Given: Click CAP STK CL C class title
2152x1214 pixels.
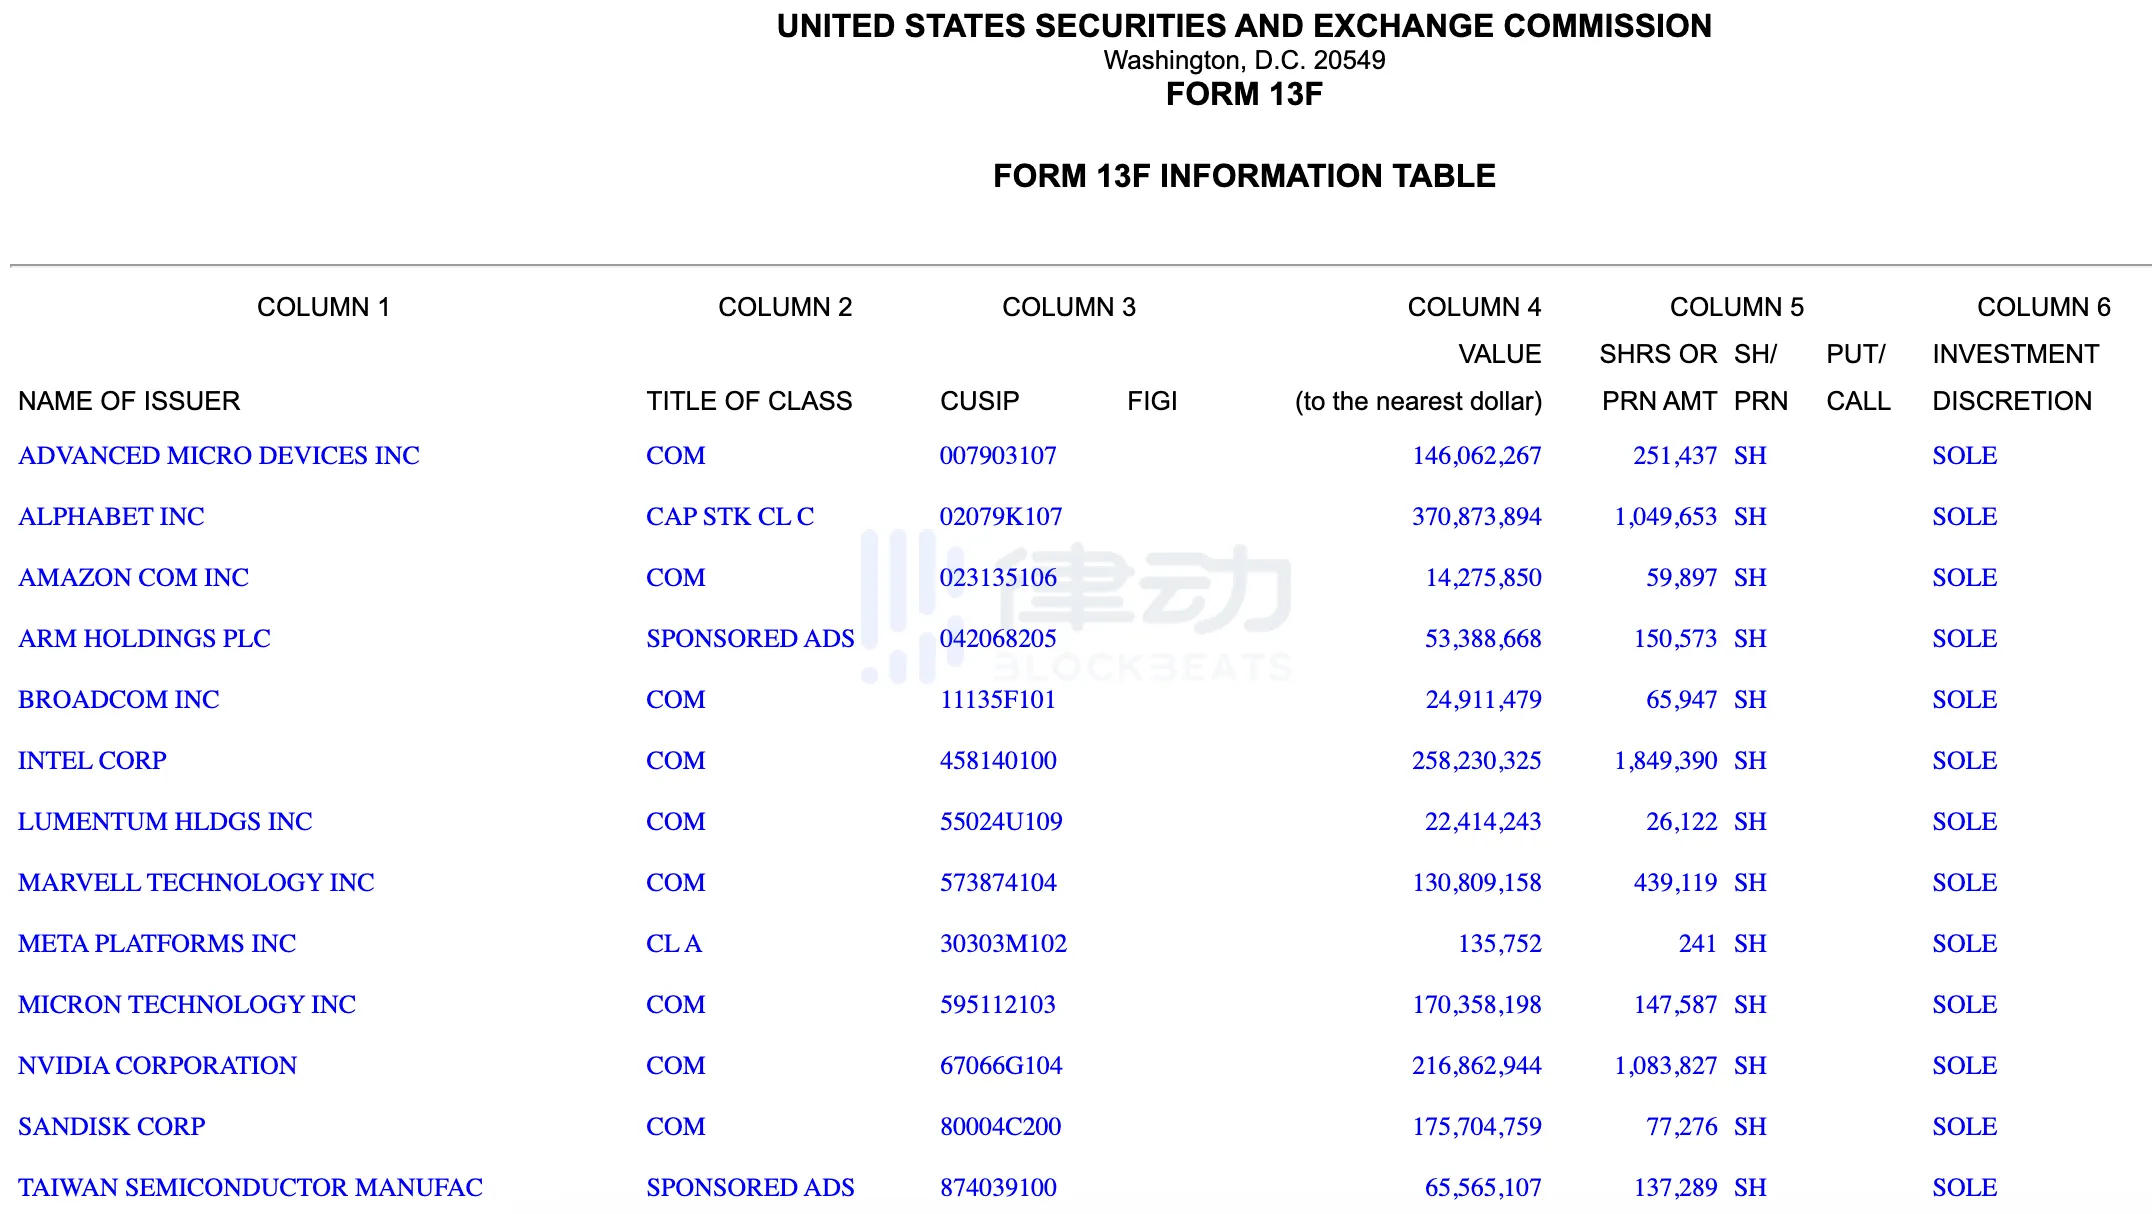Looking at the screenshot, I should click(730, 517).
